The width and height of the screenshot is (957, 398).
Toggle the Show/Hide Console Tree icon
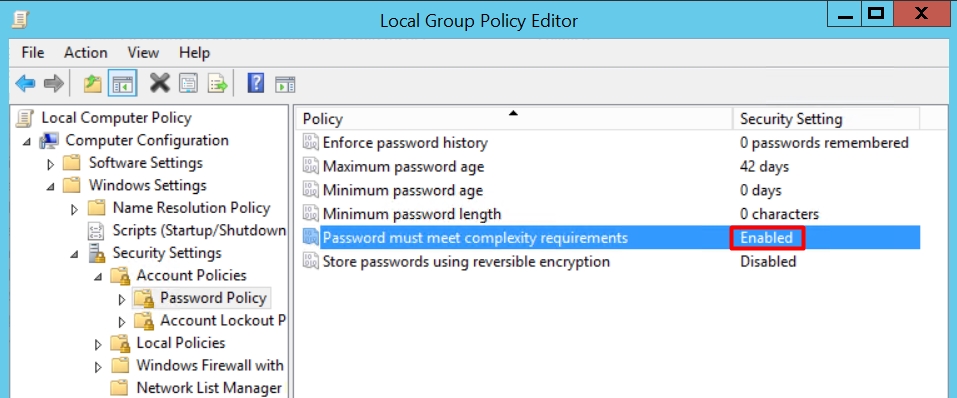coord(122,84)
